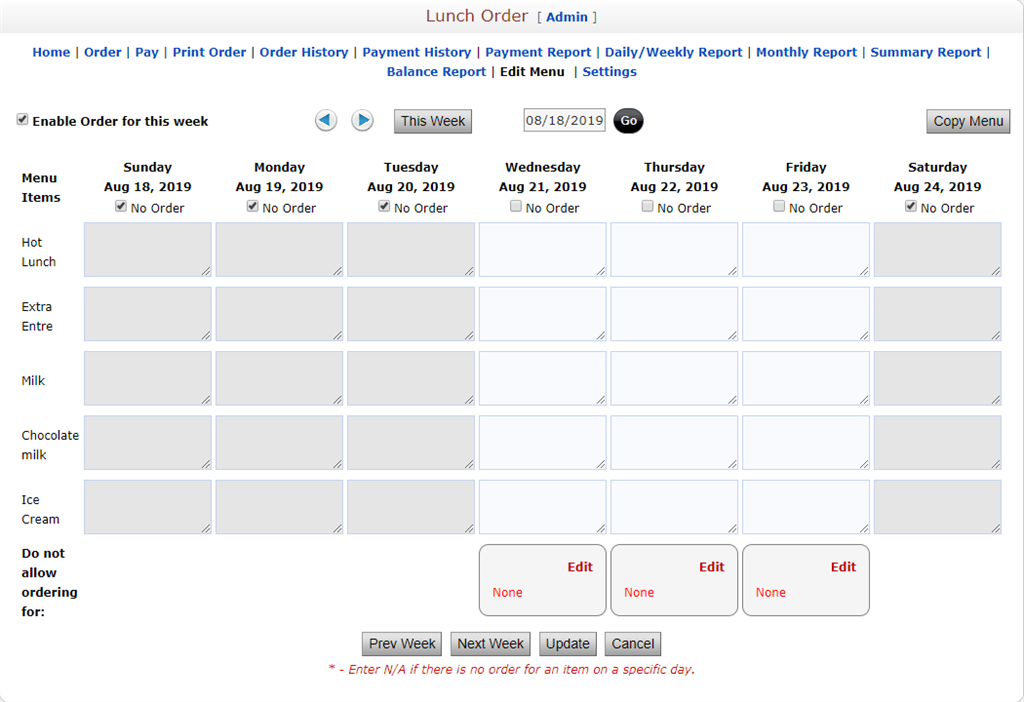Click the 08/18/2019 date input field
The image size is (1024, 702).
tap(564, 119)
